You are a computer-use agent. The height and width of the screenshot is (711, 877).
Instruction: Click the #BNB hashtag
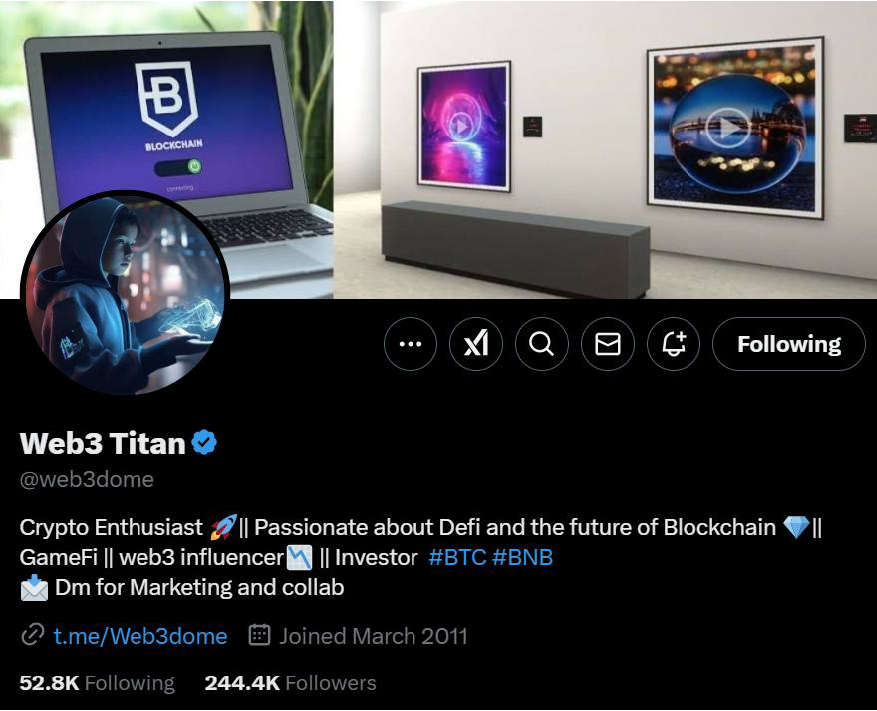click(522, 557)
